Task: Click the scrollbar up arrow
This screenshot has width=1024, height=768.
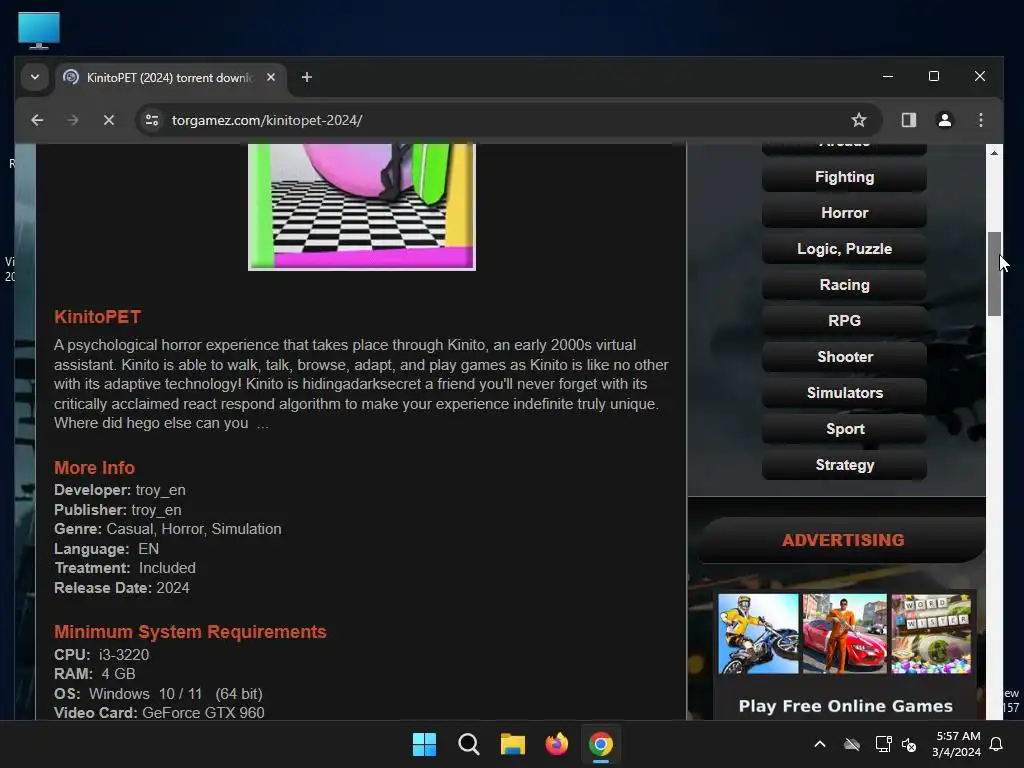Action: (994, 153)
